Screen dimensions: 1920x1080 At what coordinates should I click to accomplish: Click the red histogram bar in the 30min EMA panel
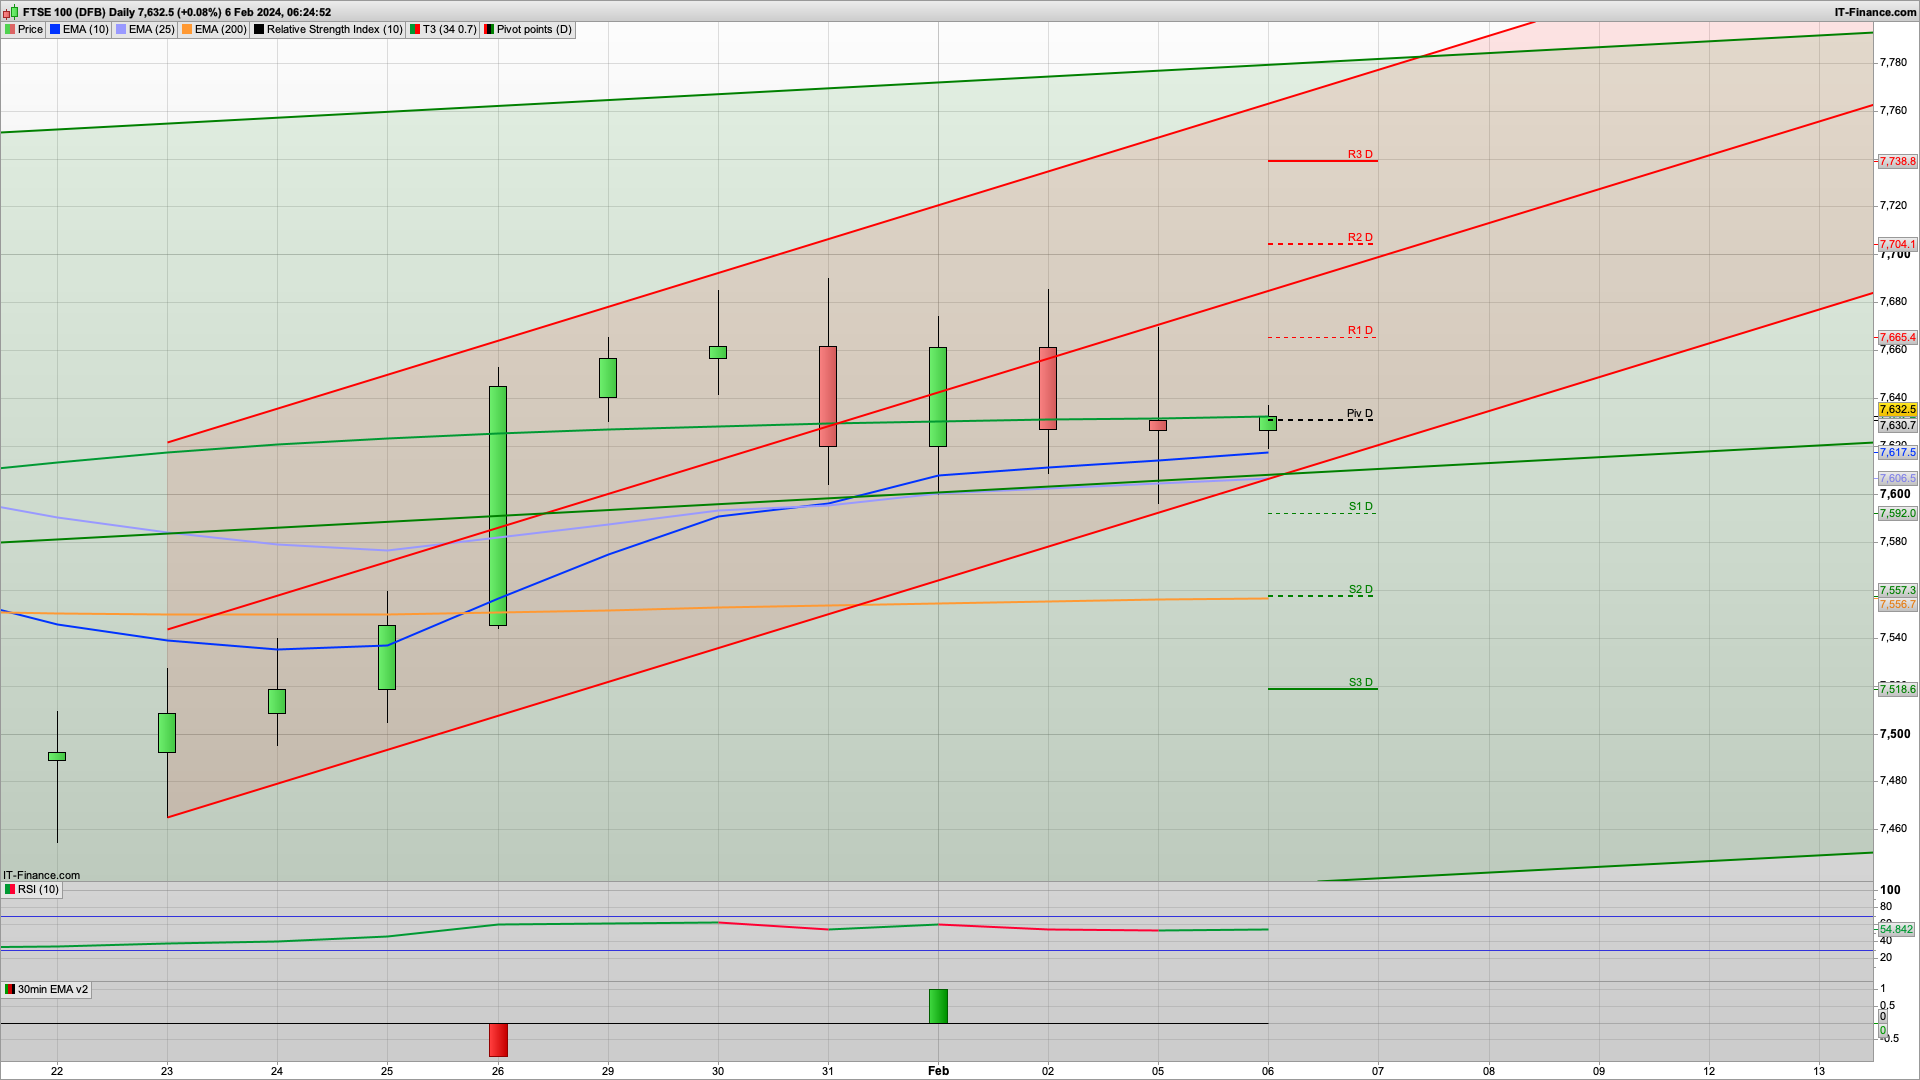point(498,1040)
